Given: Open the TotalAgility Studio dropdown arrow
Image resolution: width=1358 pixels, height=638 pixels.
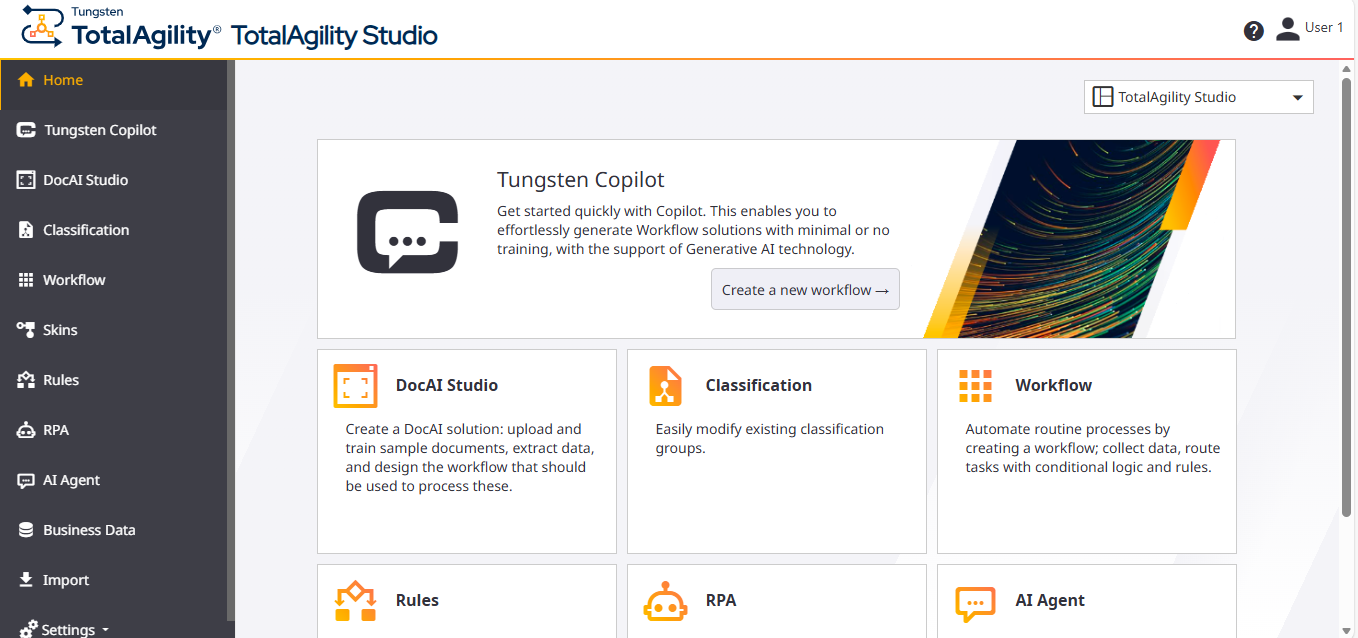Looking at the screenshot, I should [x=1297, y=98].
